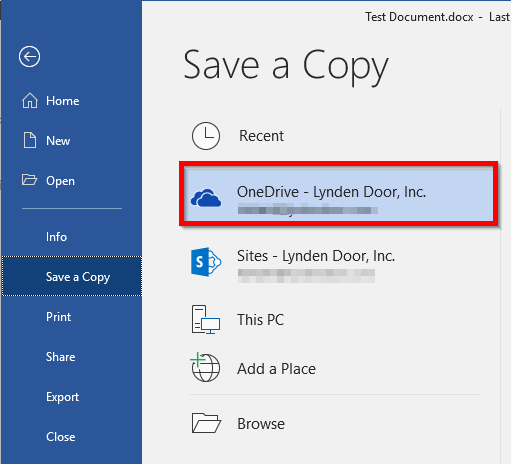511x464 pixels.
Task: Choose OneDrive - Lynden Door, Inc. location
Action: pyautogui.click(x=339, y=194)
